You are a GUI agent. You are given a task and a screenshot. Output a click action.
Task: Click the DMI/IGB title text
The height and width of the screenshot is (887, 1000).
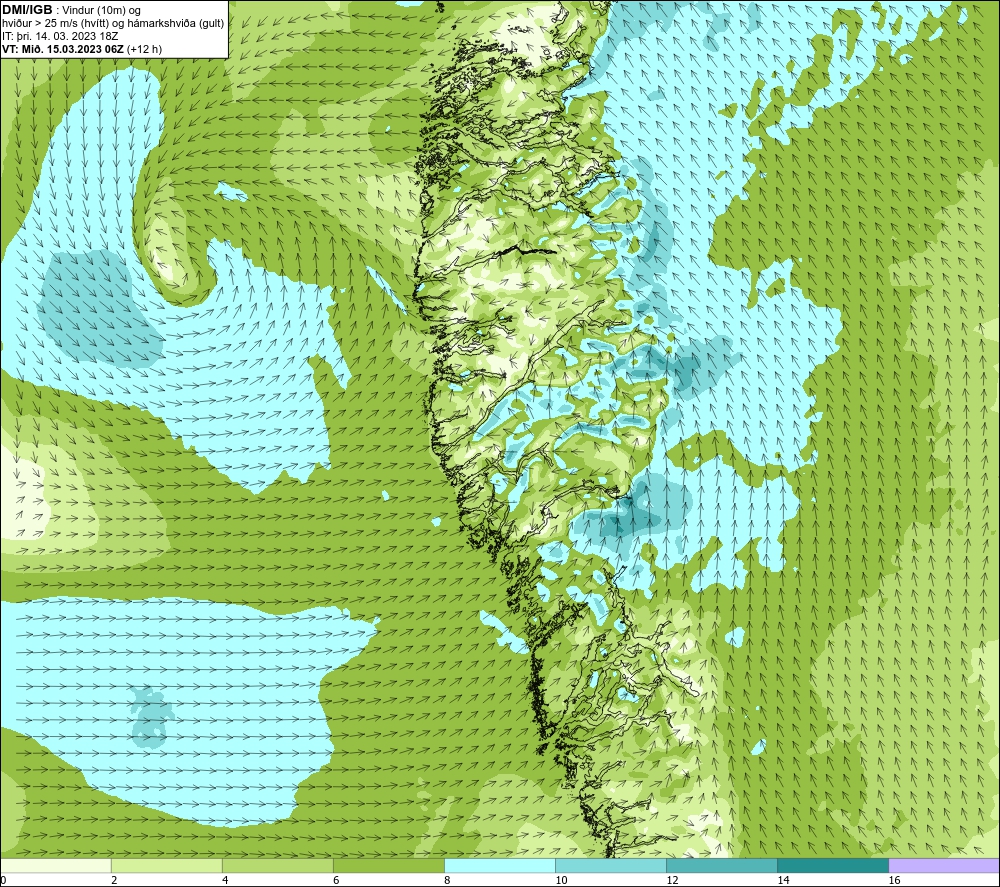tap(27, 10)
